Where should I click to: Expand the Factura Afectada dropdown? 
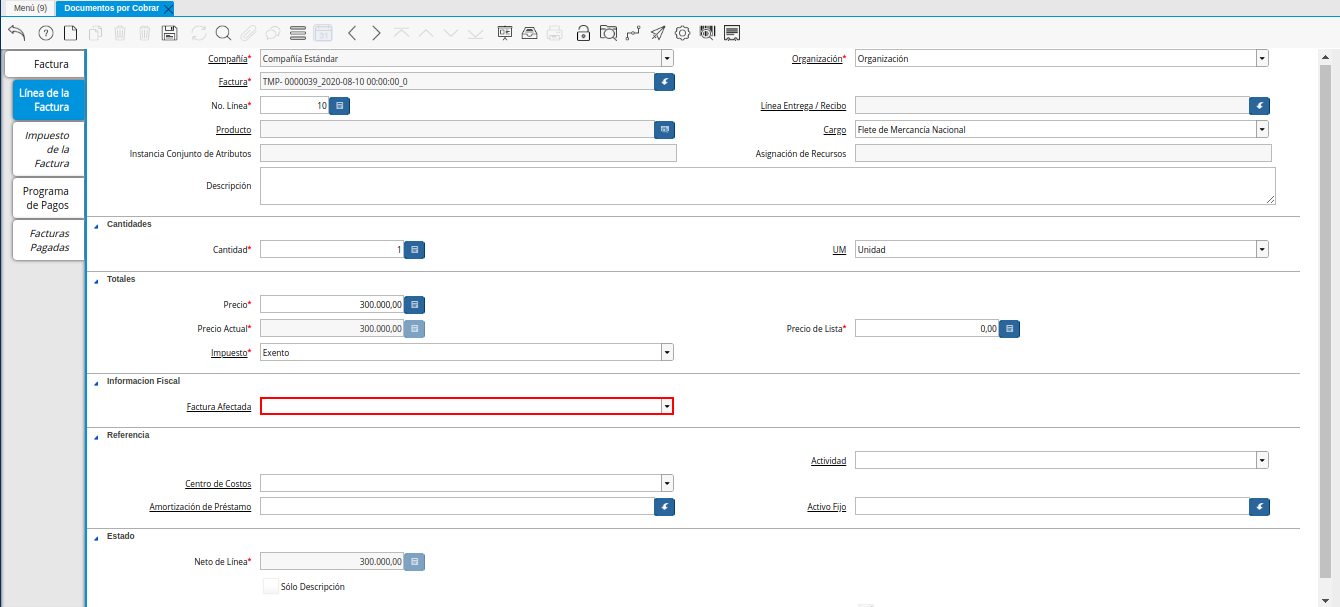666,406
